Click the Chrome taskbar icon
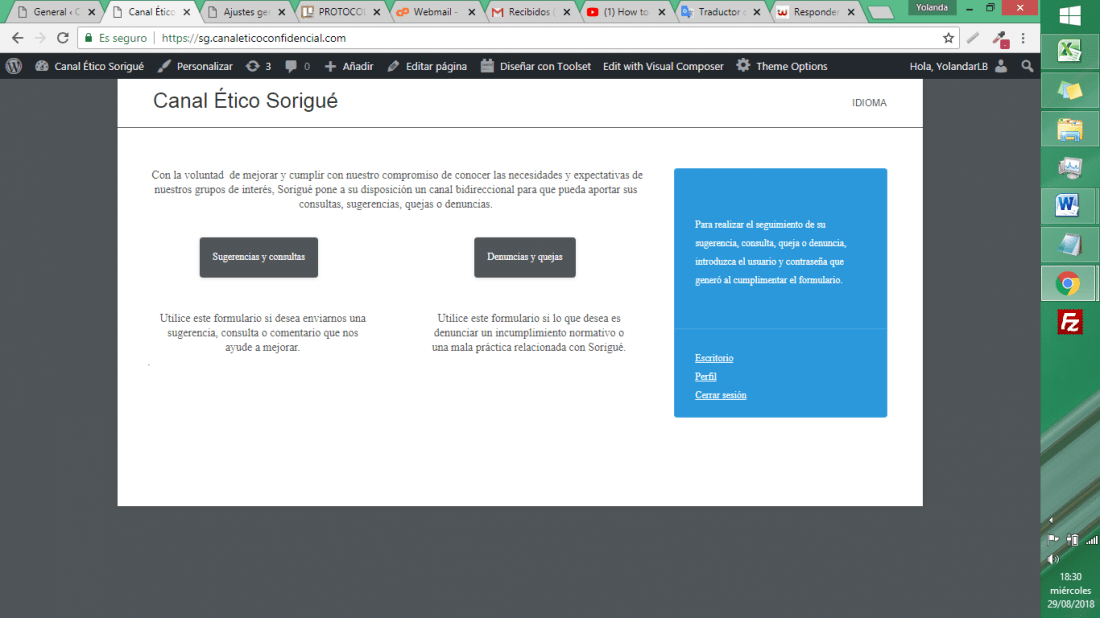Screen dimensions: 1100x618 pos(1068,283)
